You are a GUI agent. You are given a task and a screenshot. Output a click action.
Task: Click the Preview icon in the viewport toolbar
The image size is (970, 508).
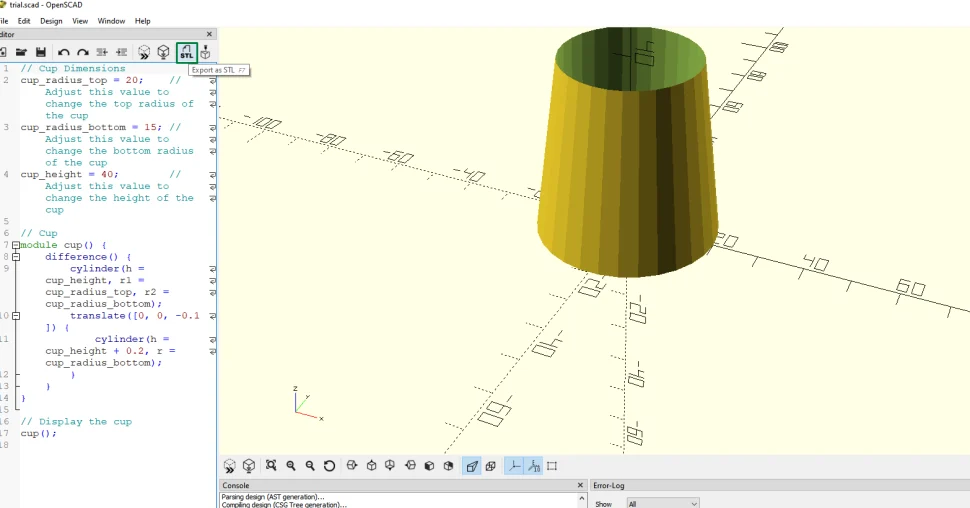tap(230, 466)
